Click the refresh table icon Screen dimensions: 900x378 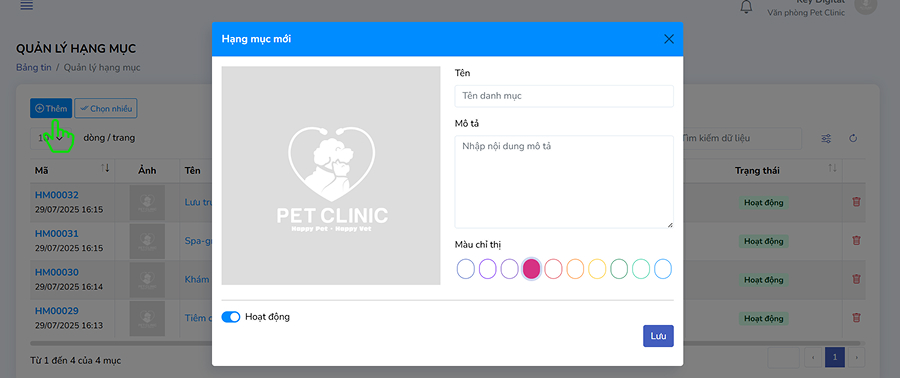(x=853, y=138)
